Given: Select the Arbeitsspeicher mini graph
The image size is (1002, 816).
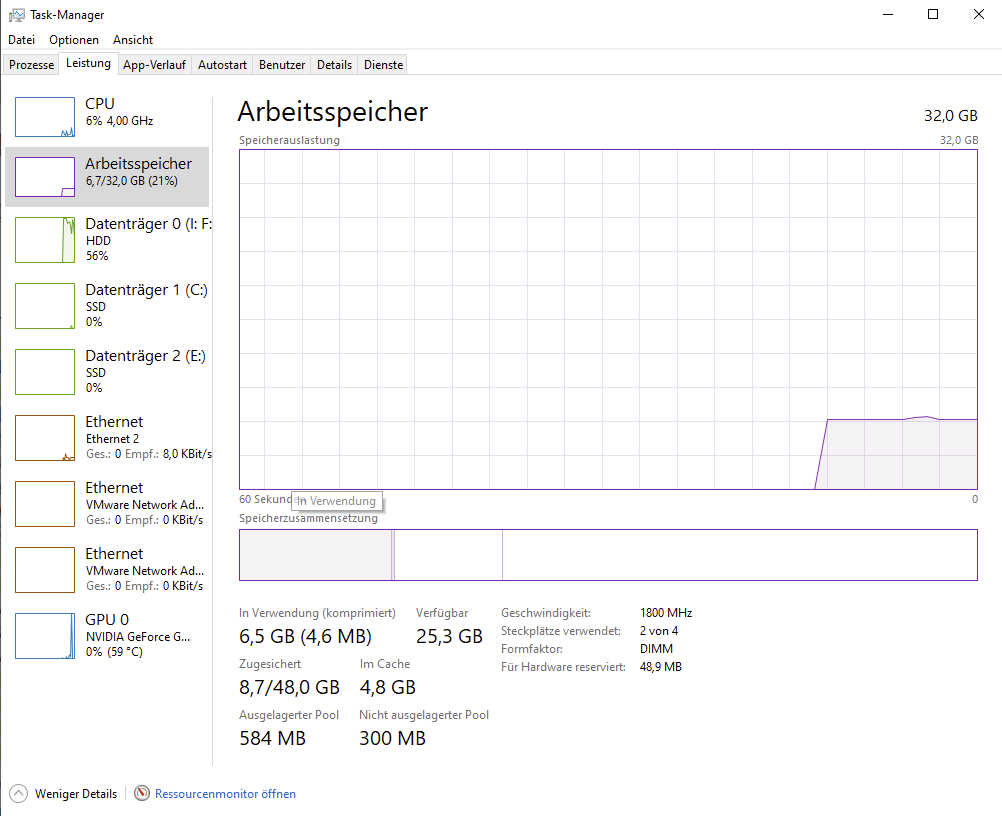Looking at the screenshot, I should click(45, 177).
